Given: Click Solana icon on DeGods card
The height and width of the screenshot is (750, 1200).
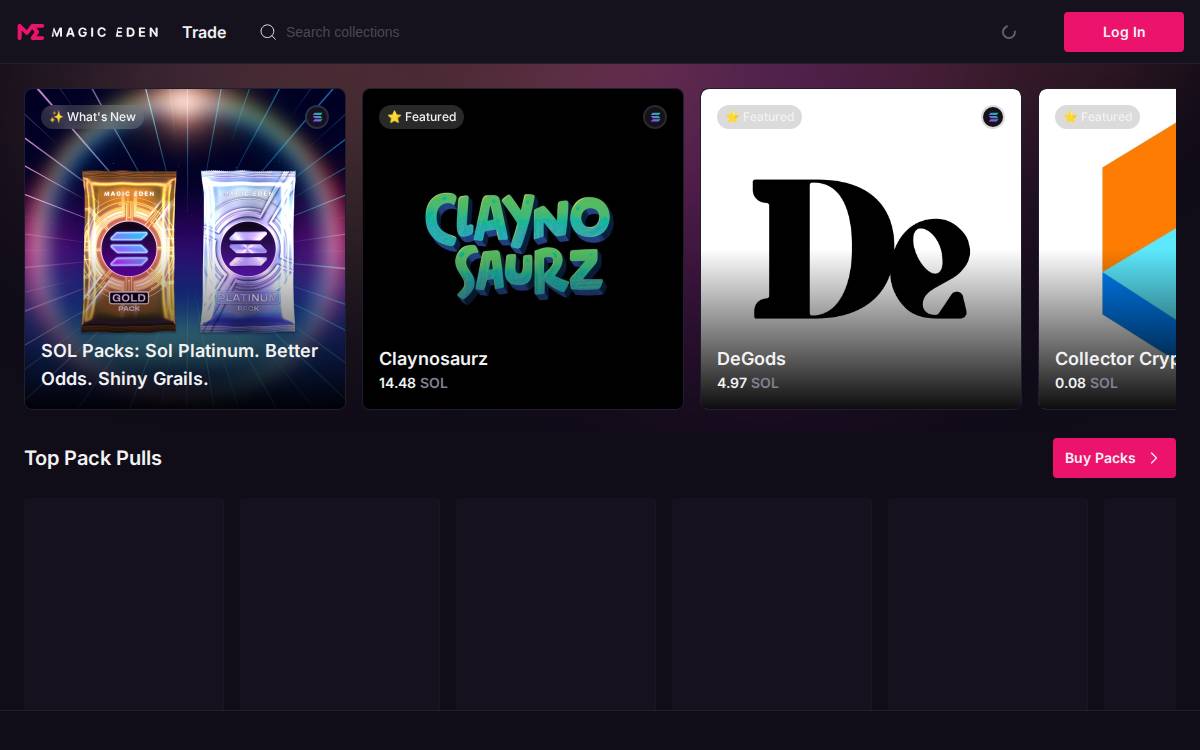Looking at the screenshot, I should [x=993, y=117].
